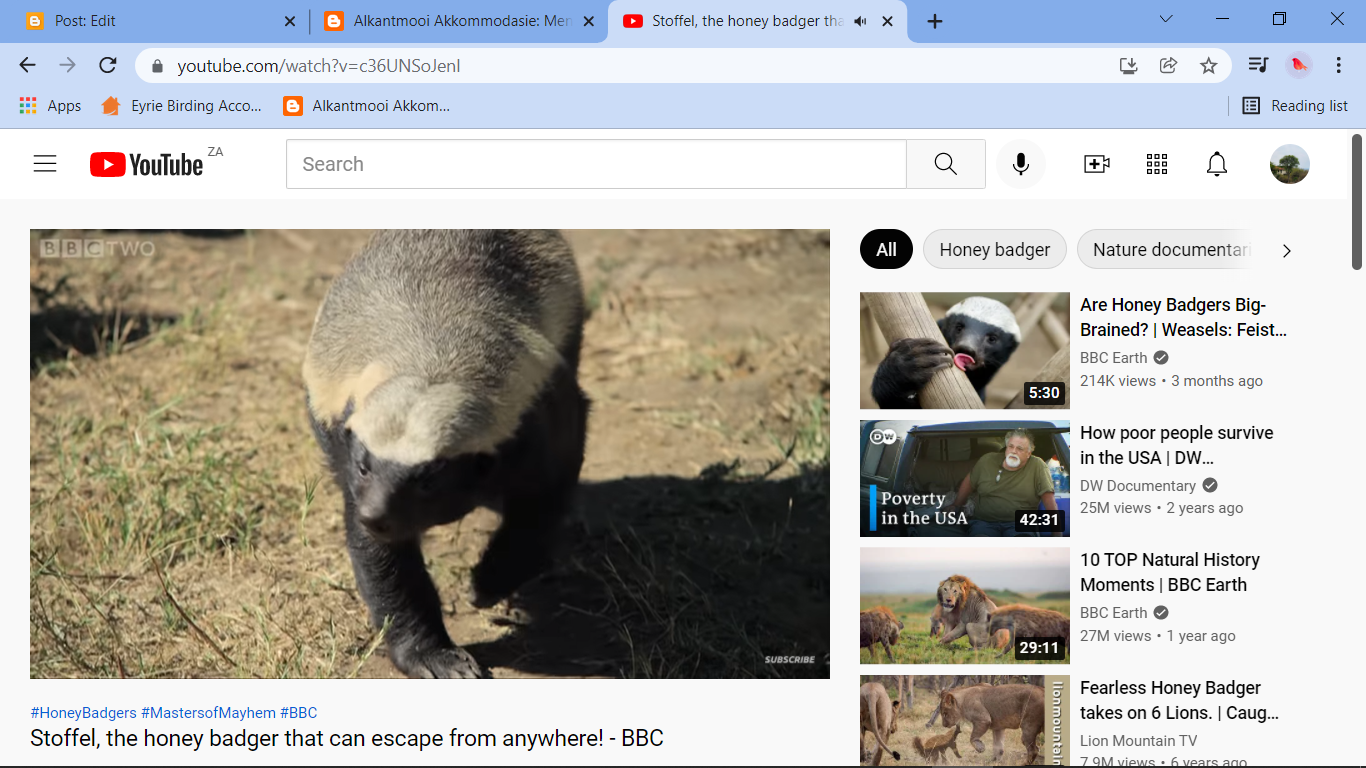Open the account avatar menu
This screenshot has width=1366, height=768.
pyautogui.click(x=1290, y=164)
